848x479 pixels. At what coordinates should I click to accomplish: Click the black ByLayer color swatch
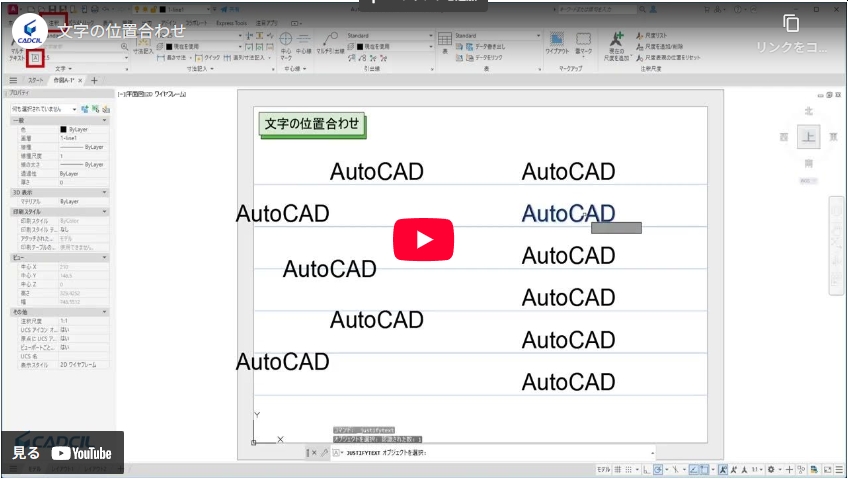[x=63, y=130]
